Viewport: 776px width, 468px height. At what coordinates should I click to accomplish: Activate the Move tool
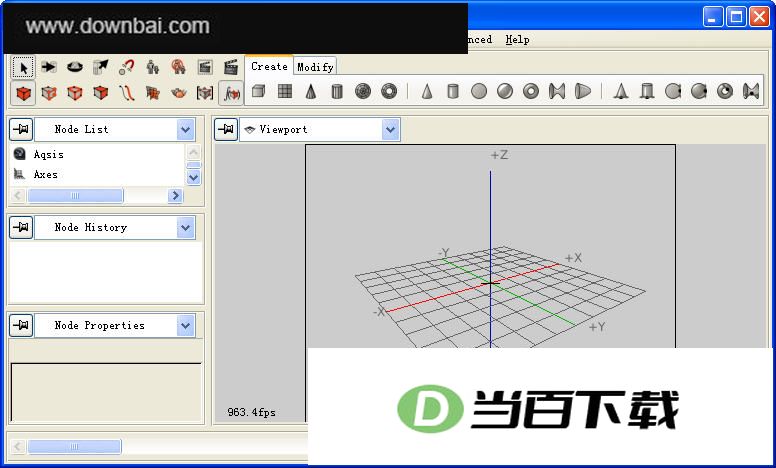[49, 67]
